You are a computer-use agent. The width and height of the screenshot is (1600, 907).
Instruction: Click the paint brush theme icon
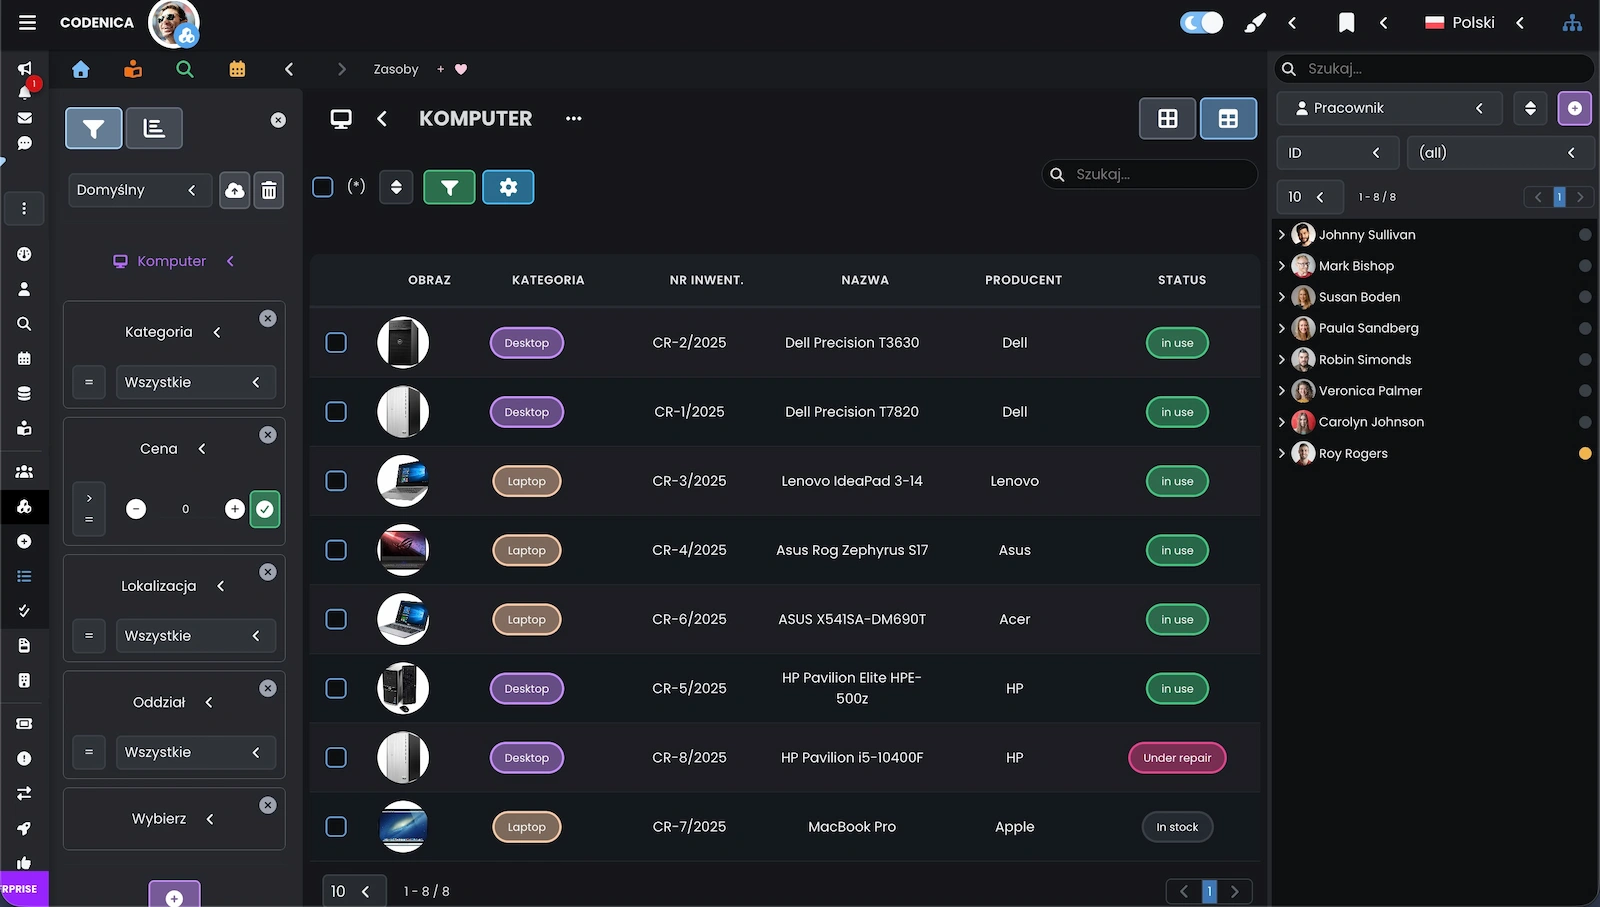1255,22
